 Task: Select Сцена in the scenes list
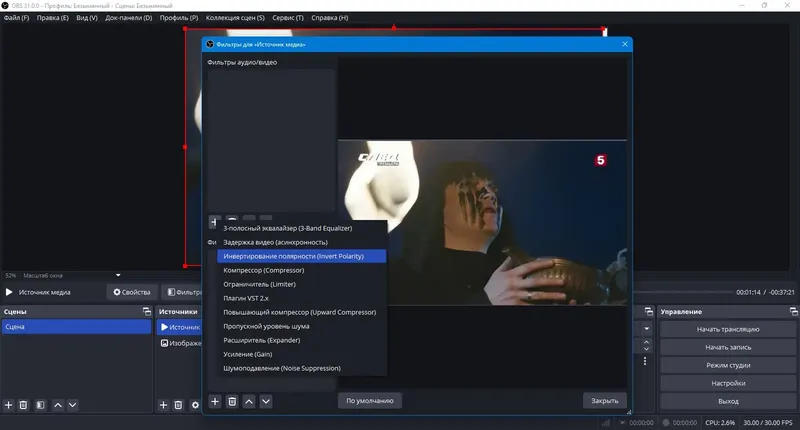click(77, 327)
